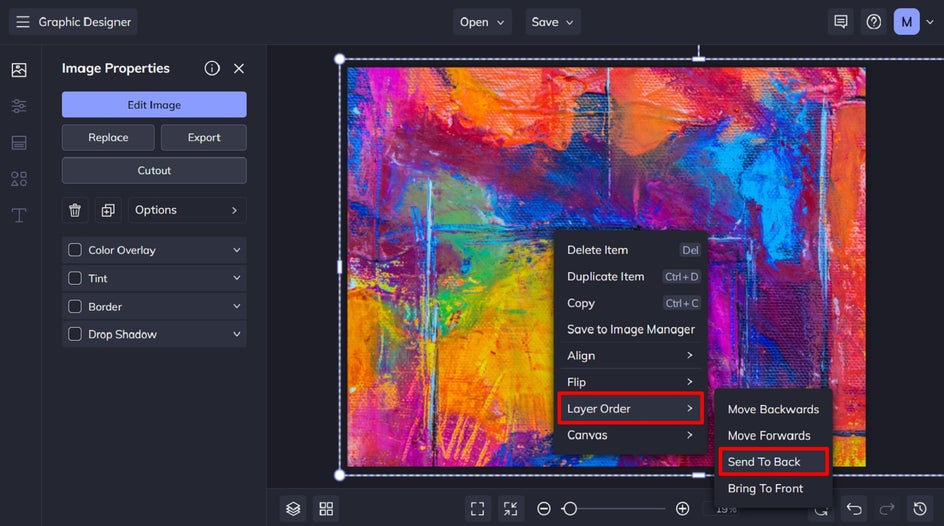Open the layers panel icon
This screenshot has width=944, height=526.
point(293,509)
